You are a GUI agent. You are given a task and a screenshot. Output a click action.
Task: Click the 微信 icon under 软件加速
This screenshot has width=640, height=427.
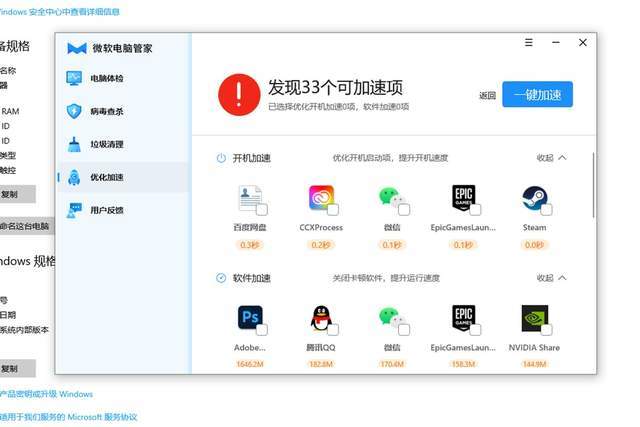click(391, 318)
